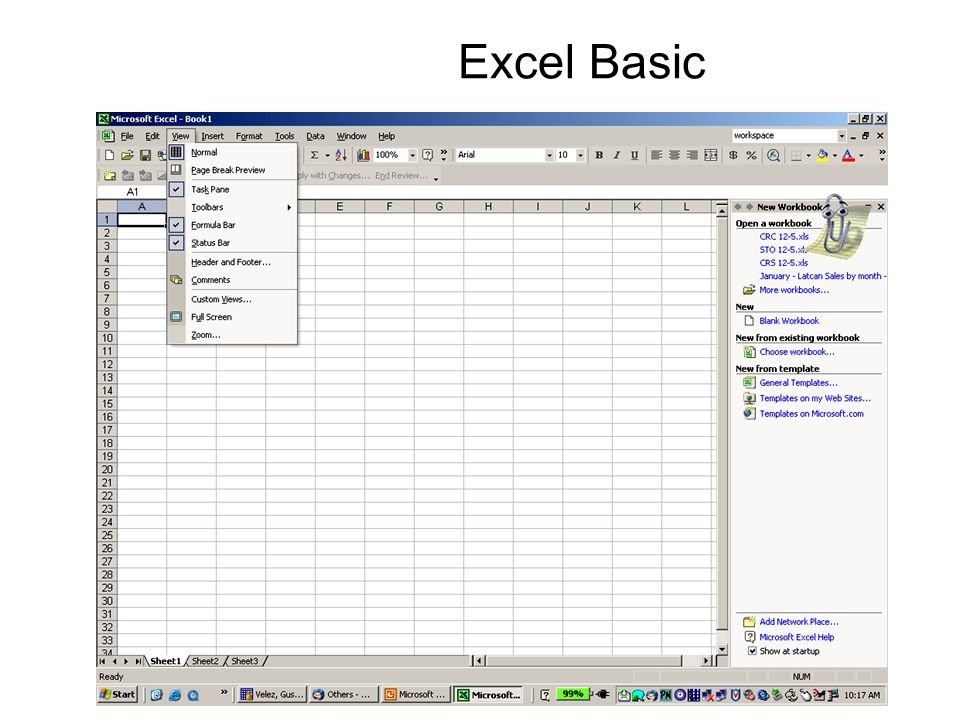This screenshot has width=960, height=720.
Task: Click the red Font Color A
Action: click(x=848, y=156)
